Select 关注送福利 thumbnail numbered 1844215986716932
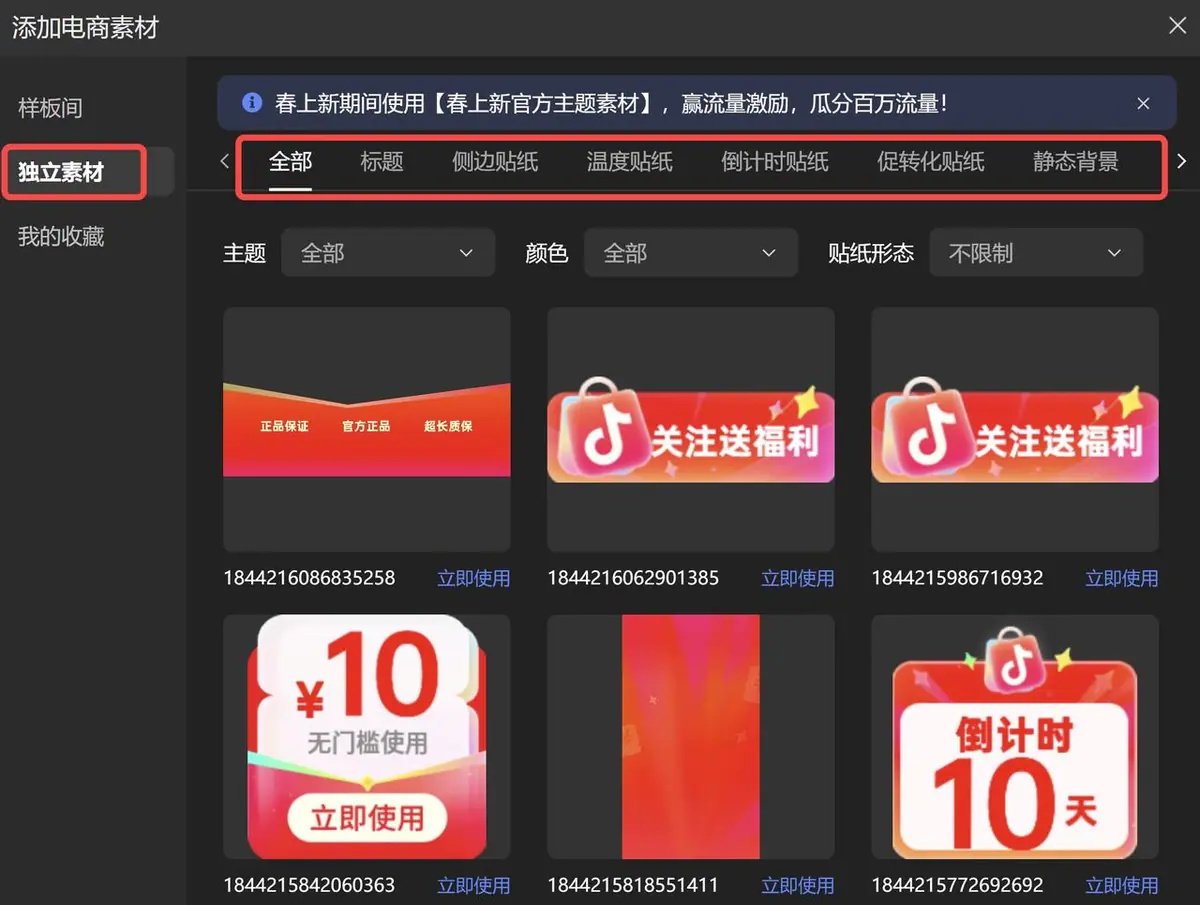Viewport: 1200px width, 905px height. tap(1015, 429)
